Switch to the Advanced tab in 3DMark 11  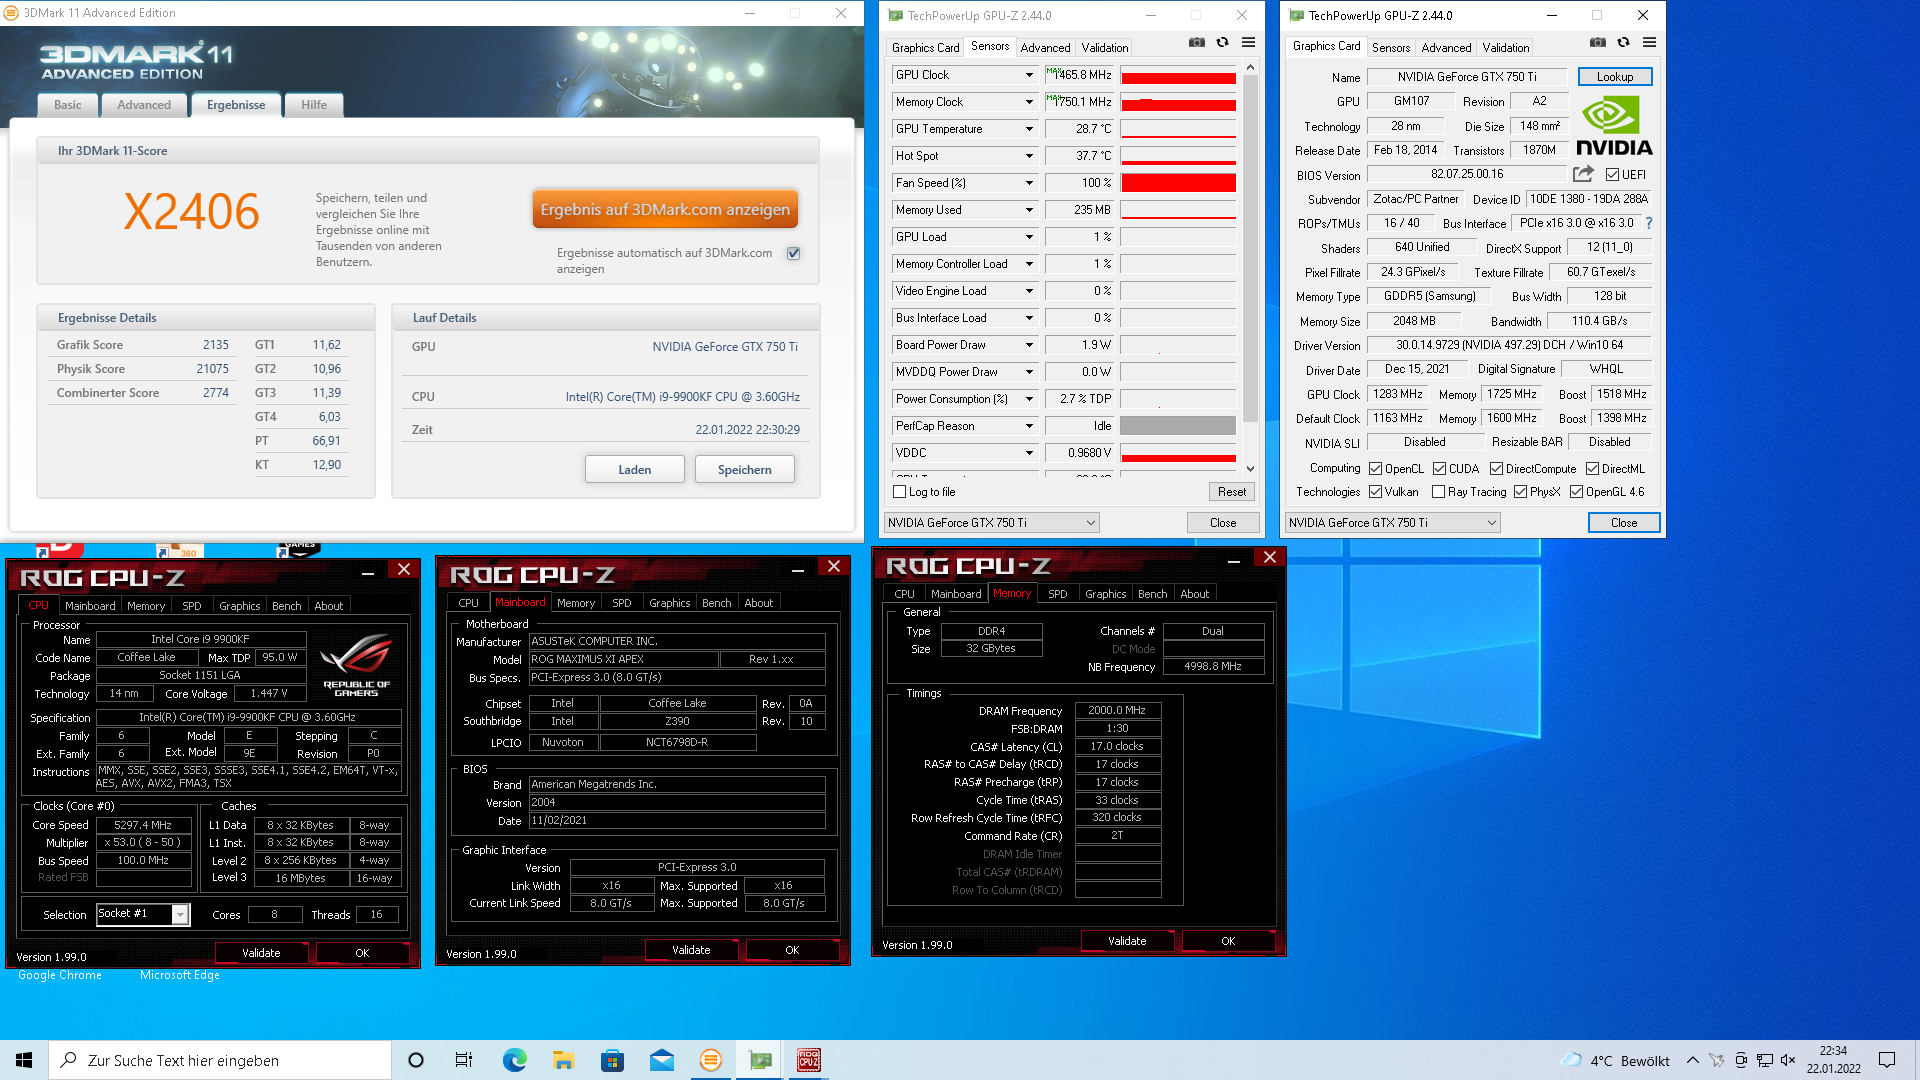144,105
